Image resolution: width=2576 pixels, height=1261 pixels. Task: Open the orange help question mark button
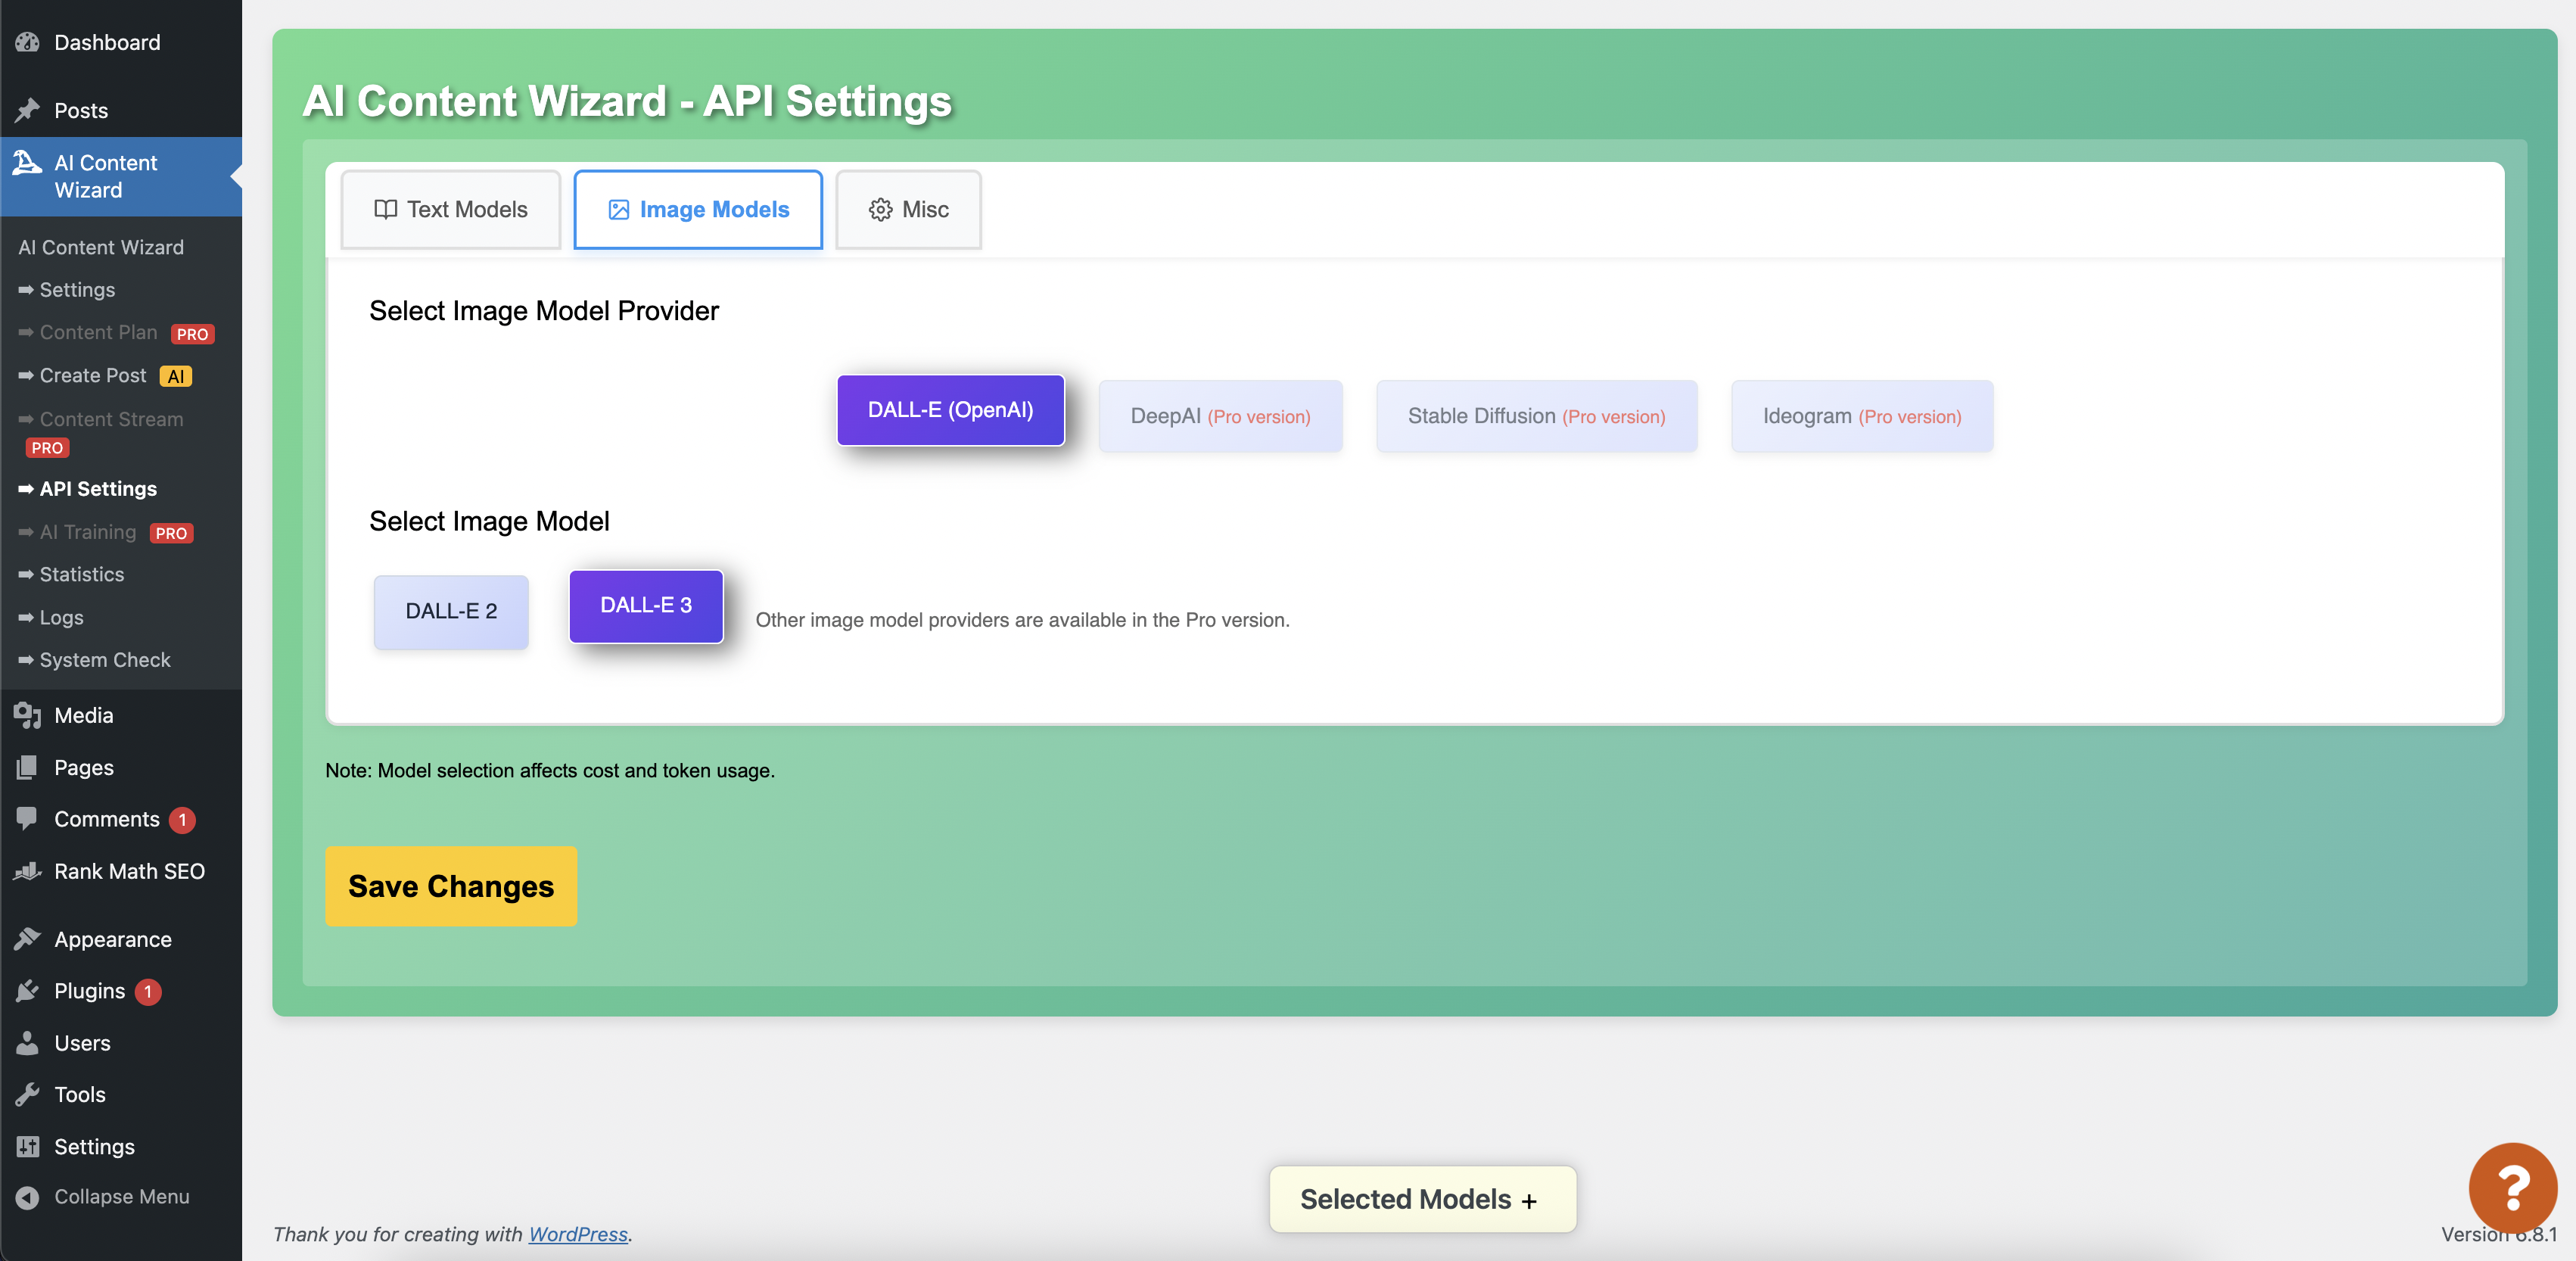coord(2512,1187)
